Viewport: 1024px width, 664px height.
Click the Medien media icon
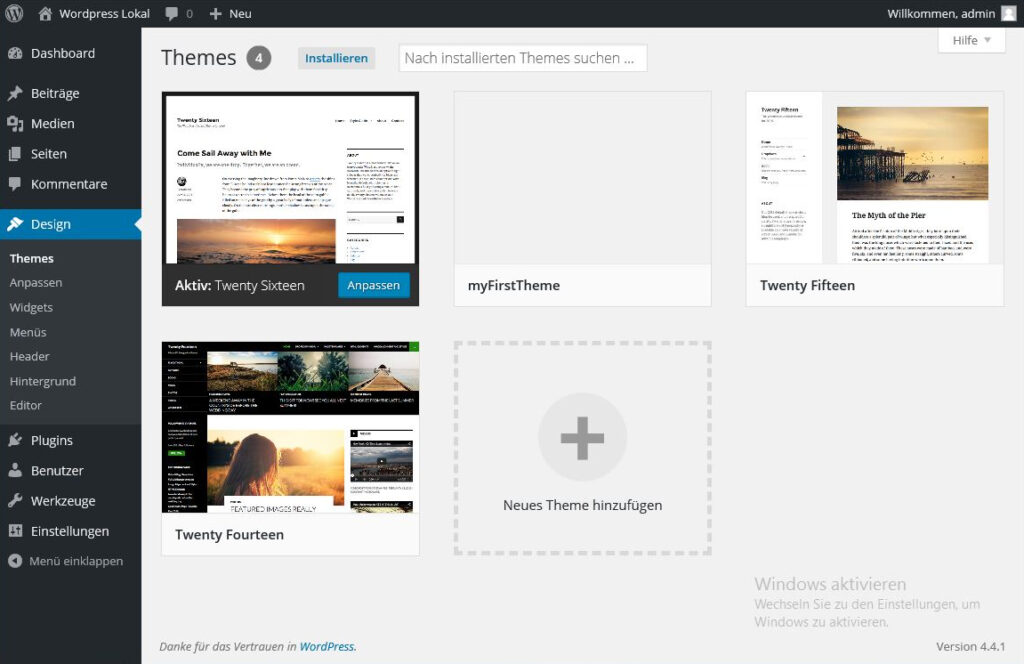click(x=15, y=123)
